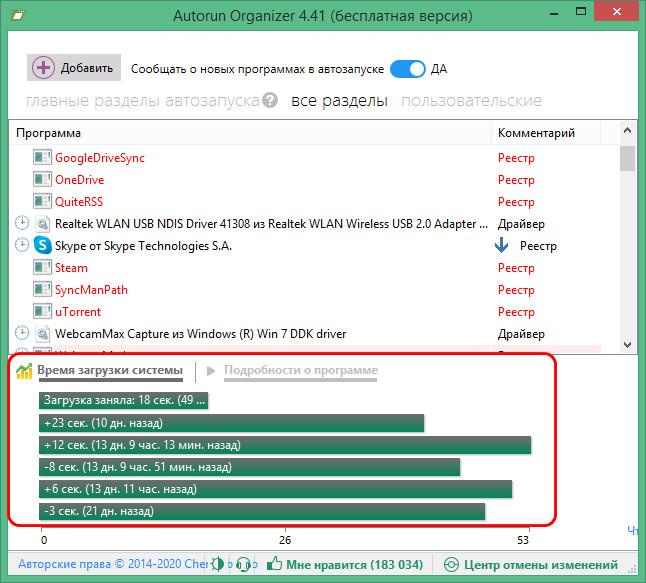Select Steam entry icon
Screen dimensions: 646x583
[x=42, y=268]
